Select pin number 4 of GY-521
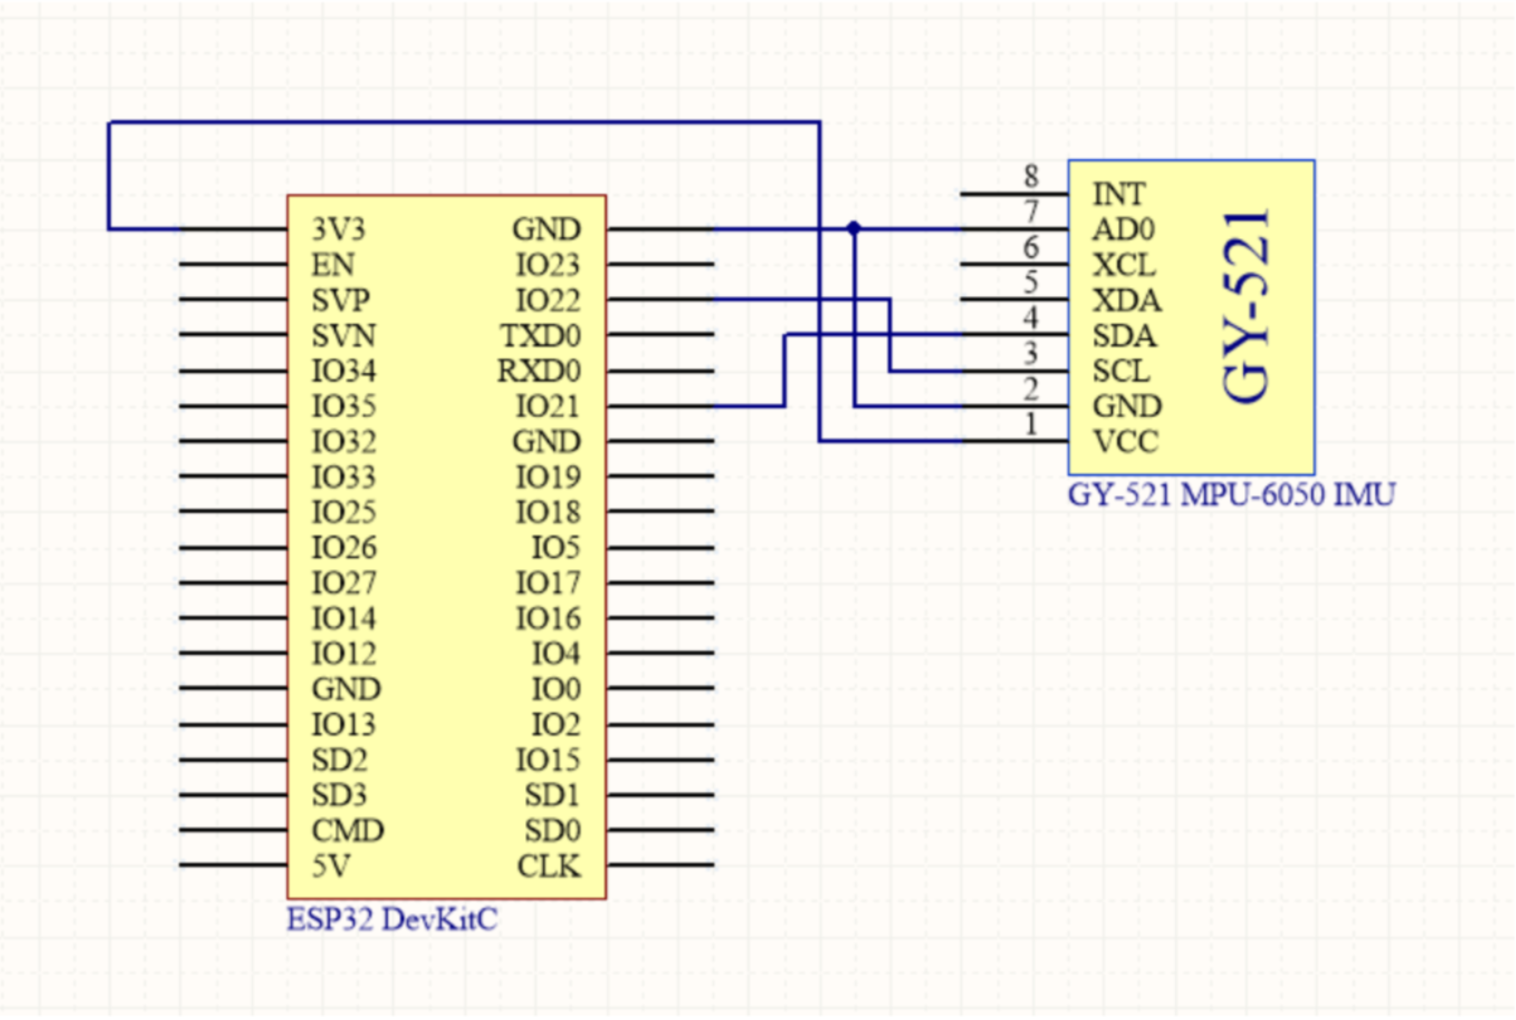The width and height of the screenshot is (1516, 1020). (1031, 318)
